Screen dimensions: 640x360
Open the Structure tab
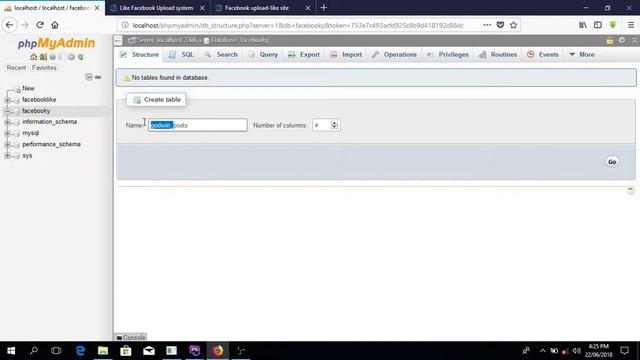(x=139, y=55)
